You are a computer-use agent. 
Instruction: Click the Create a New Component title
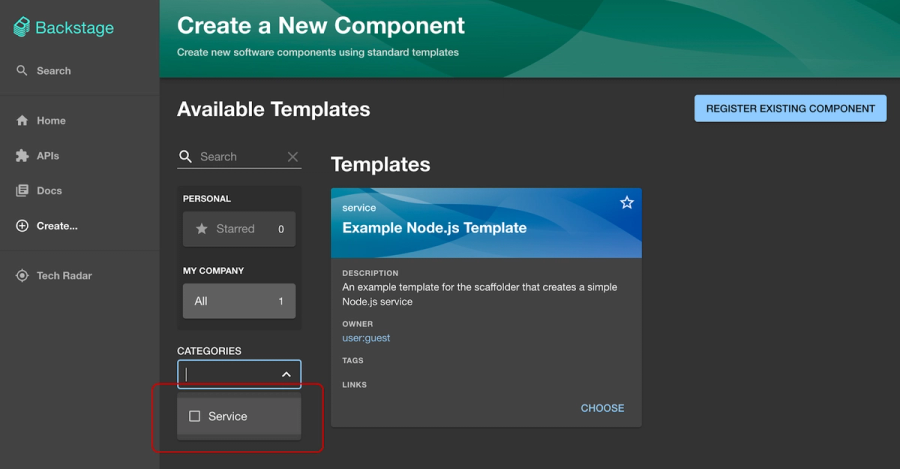click(321, 25)
